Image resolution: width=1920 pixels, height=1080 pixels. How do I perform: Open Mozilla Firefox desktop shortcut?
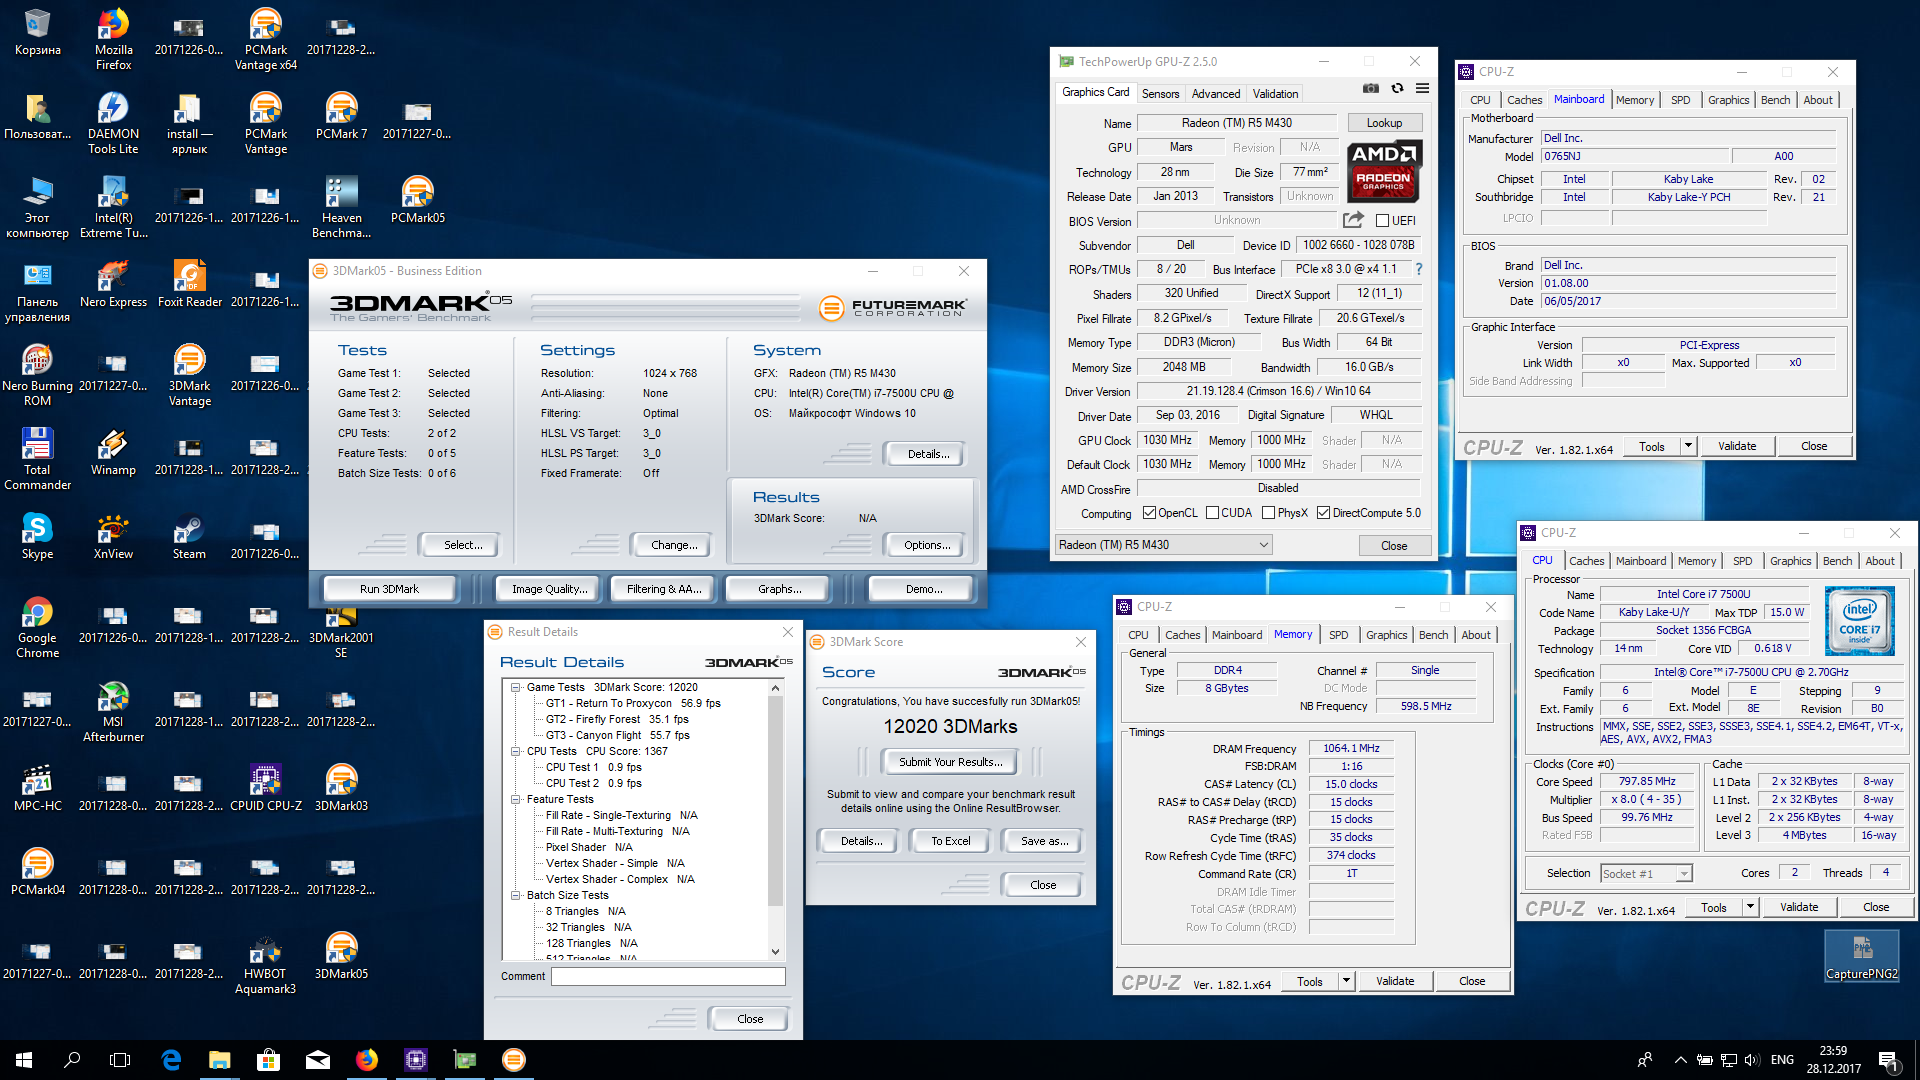point(113,40)
